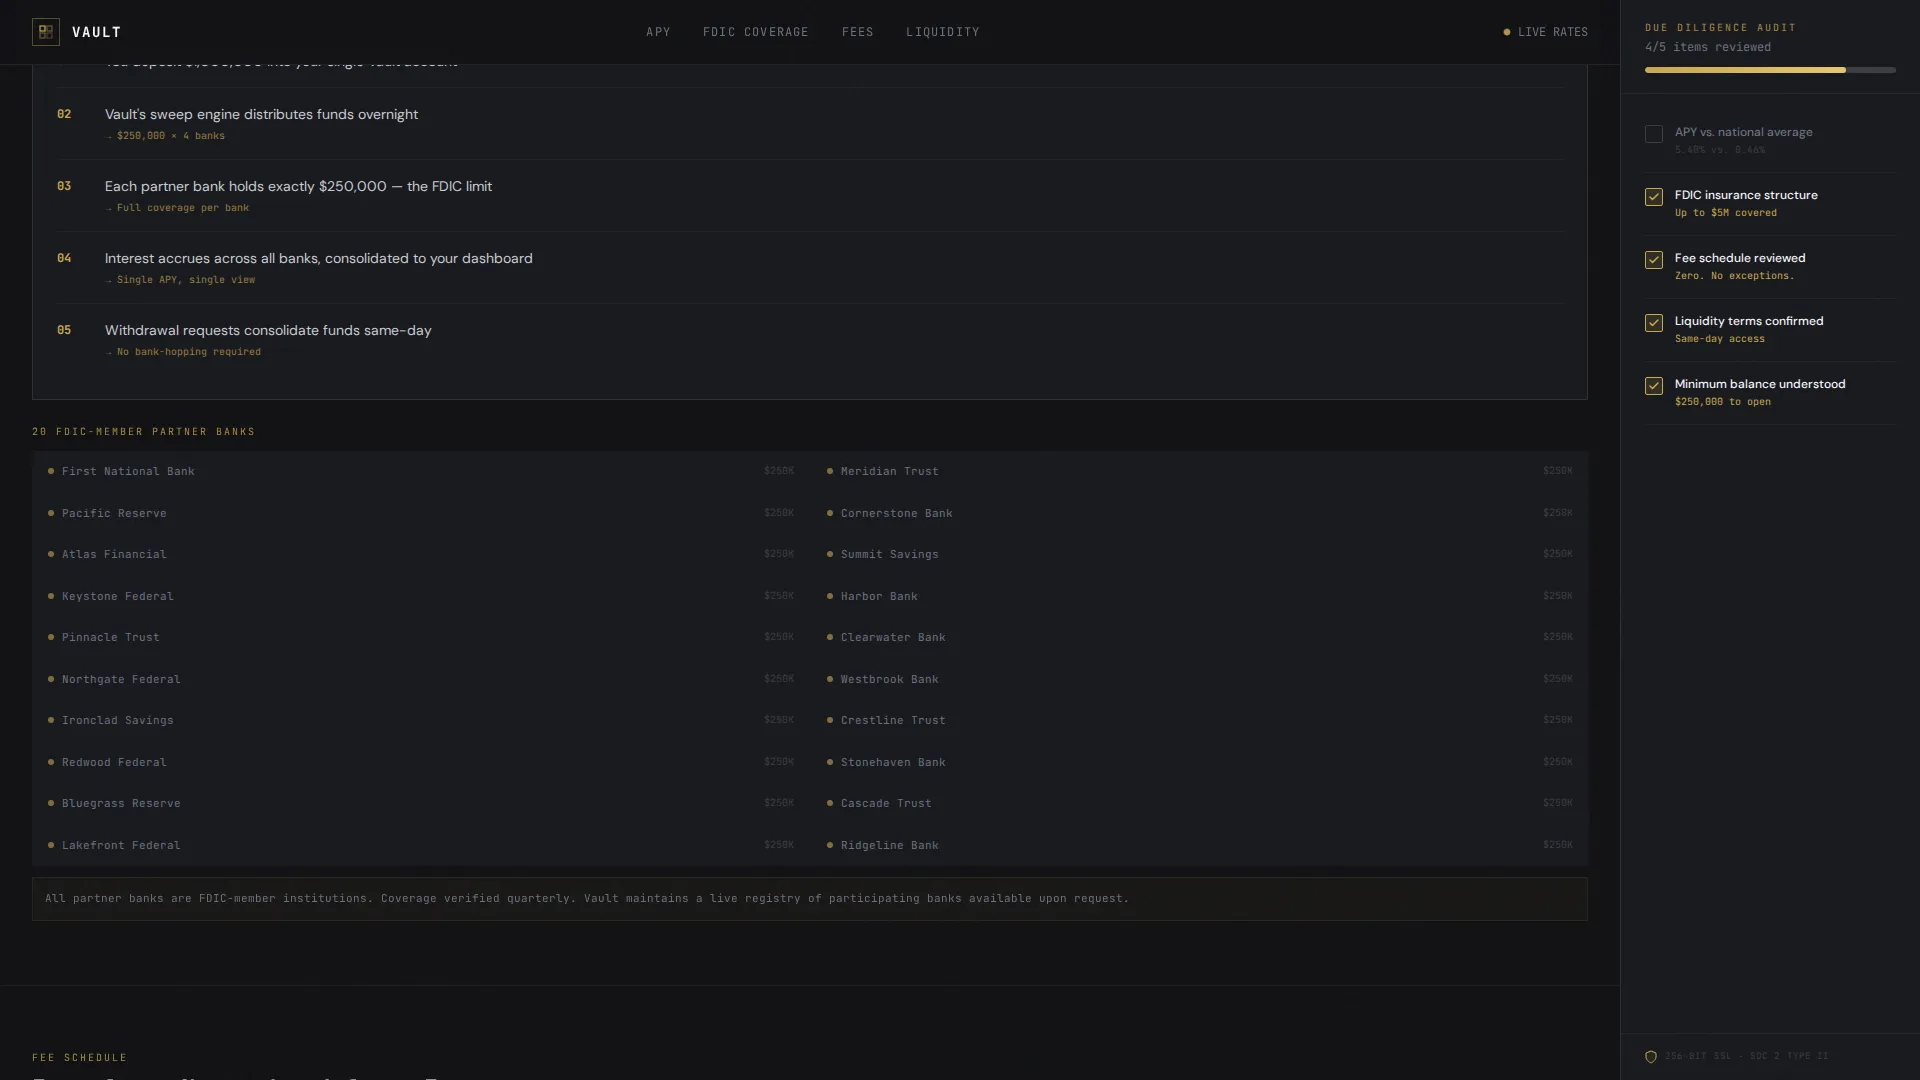This screenshot has height=1080, width=1920.
Task: Select Redwood Federal bank row
Action: coord(421,762)
